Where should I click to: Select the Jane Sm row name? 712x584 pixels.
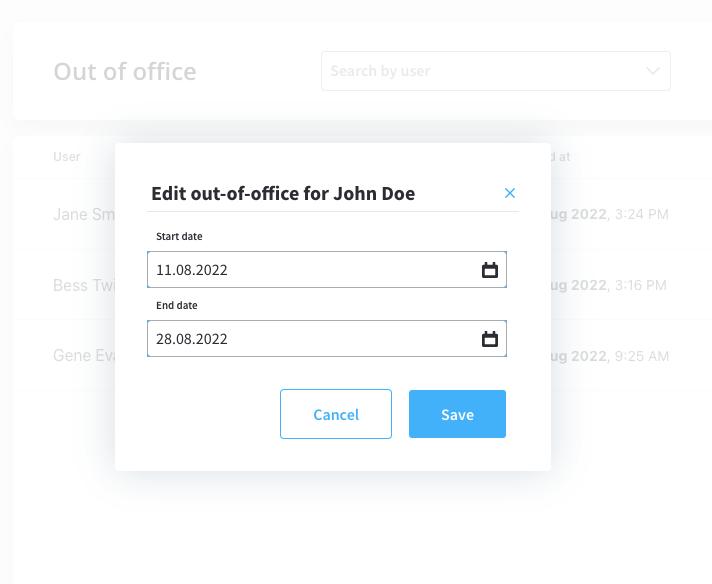[84, 214]
